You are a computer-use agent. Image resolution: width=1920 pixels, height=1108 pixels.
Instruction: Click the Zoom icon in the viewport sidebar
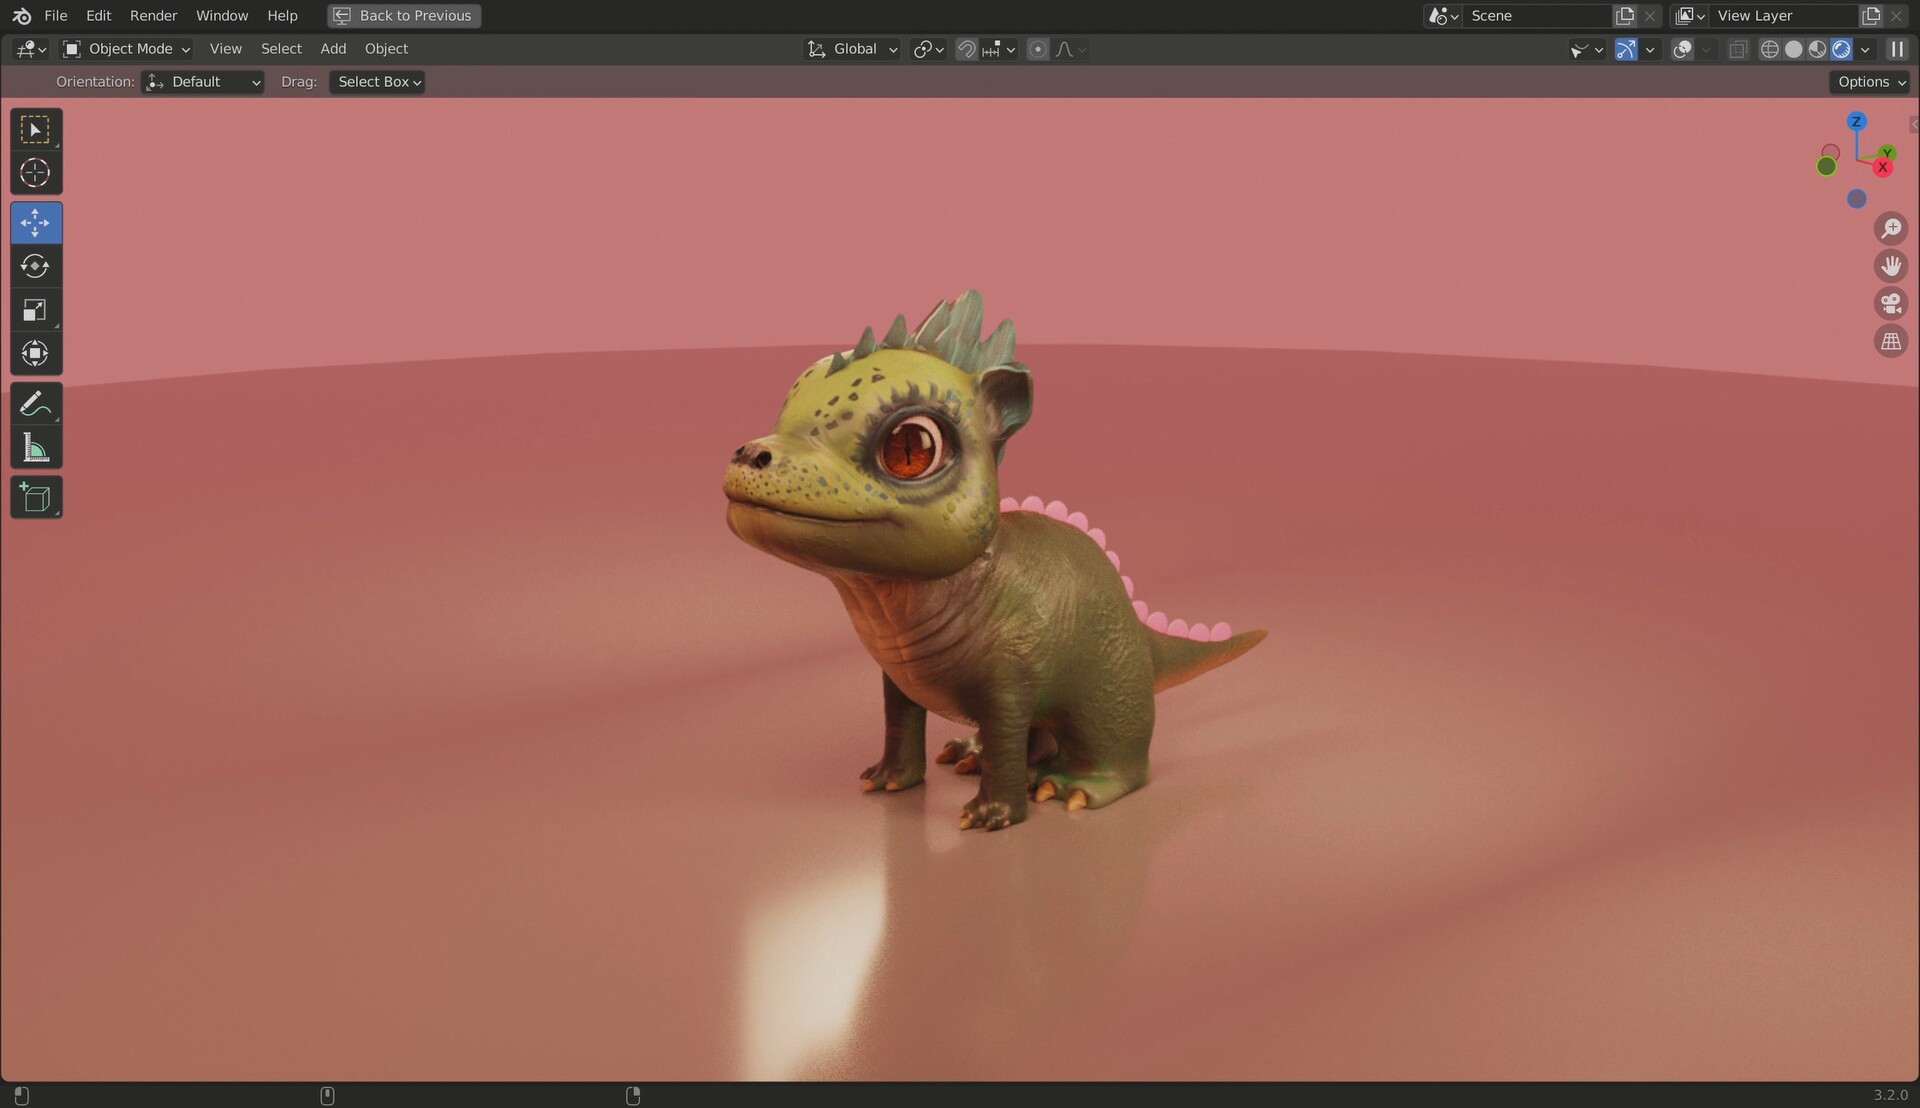[1891, 227]
